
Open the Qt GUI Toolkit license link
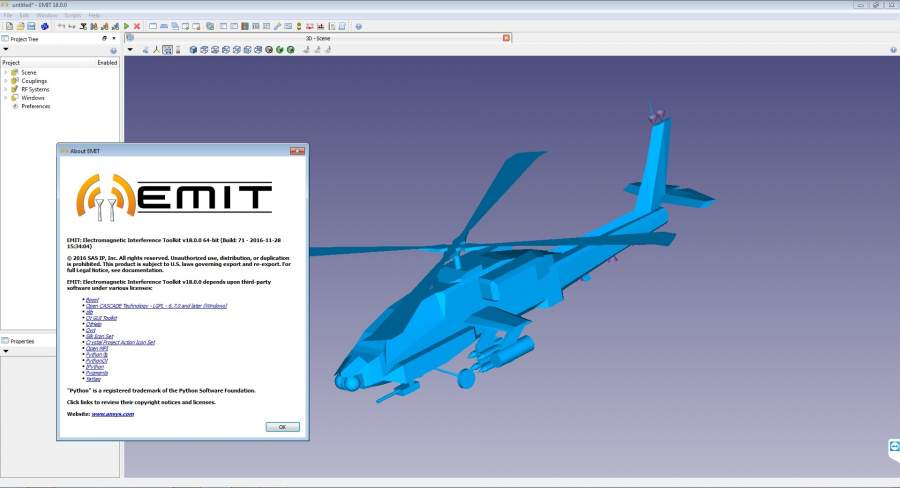[101, 318]
